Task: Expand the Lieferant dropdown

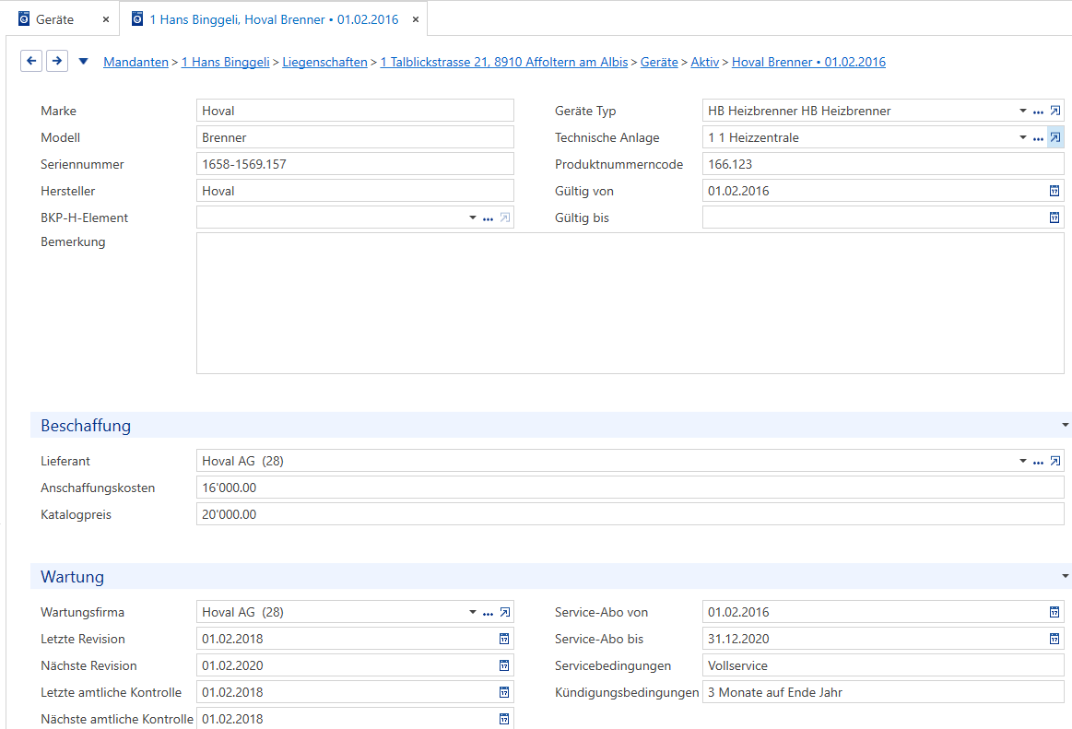Action: coord(1023,461)
